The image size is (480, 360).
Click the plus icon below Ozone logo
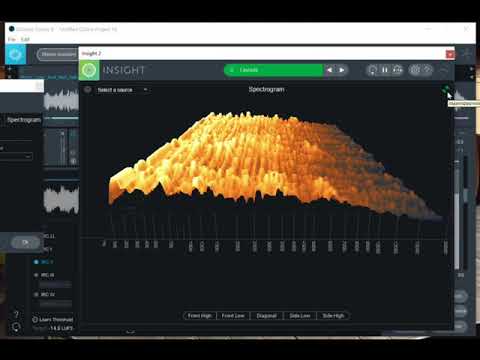tap(10, 69)
